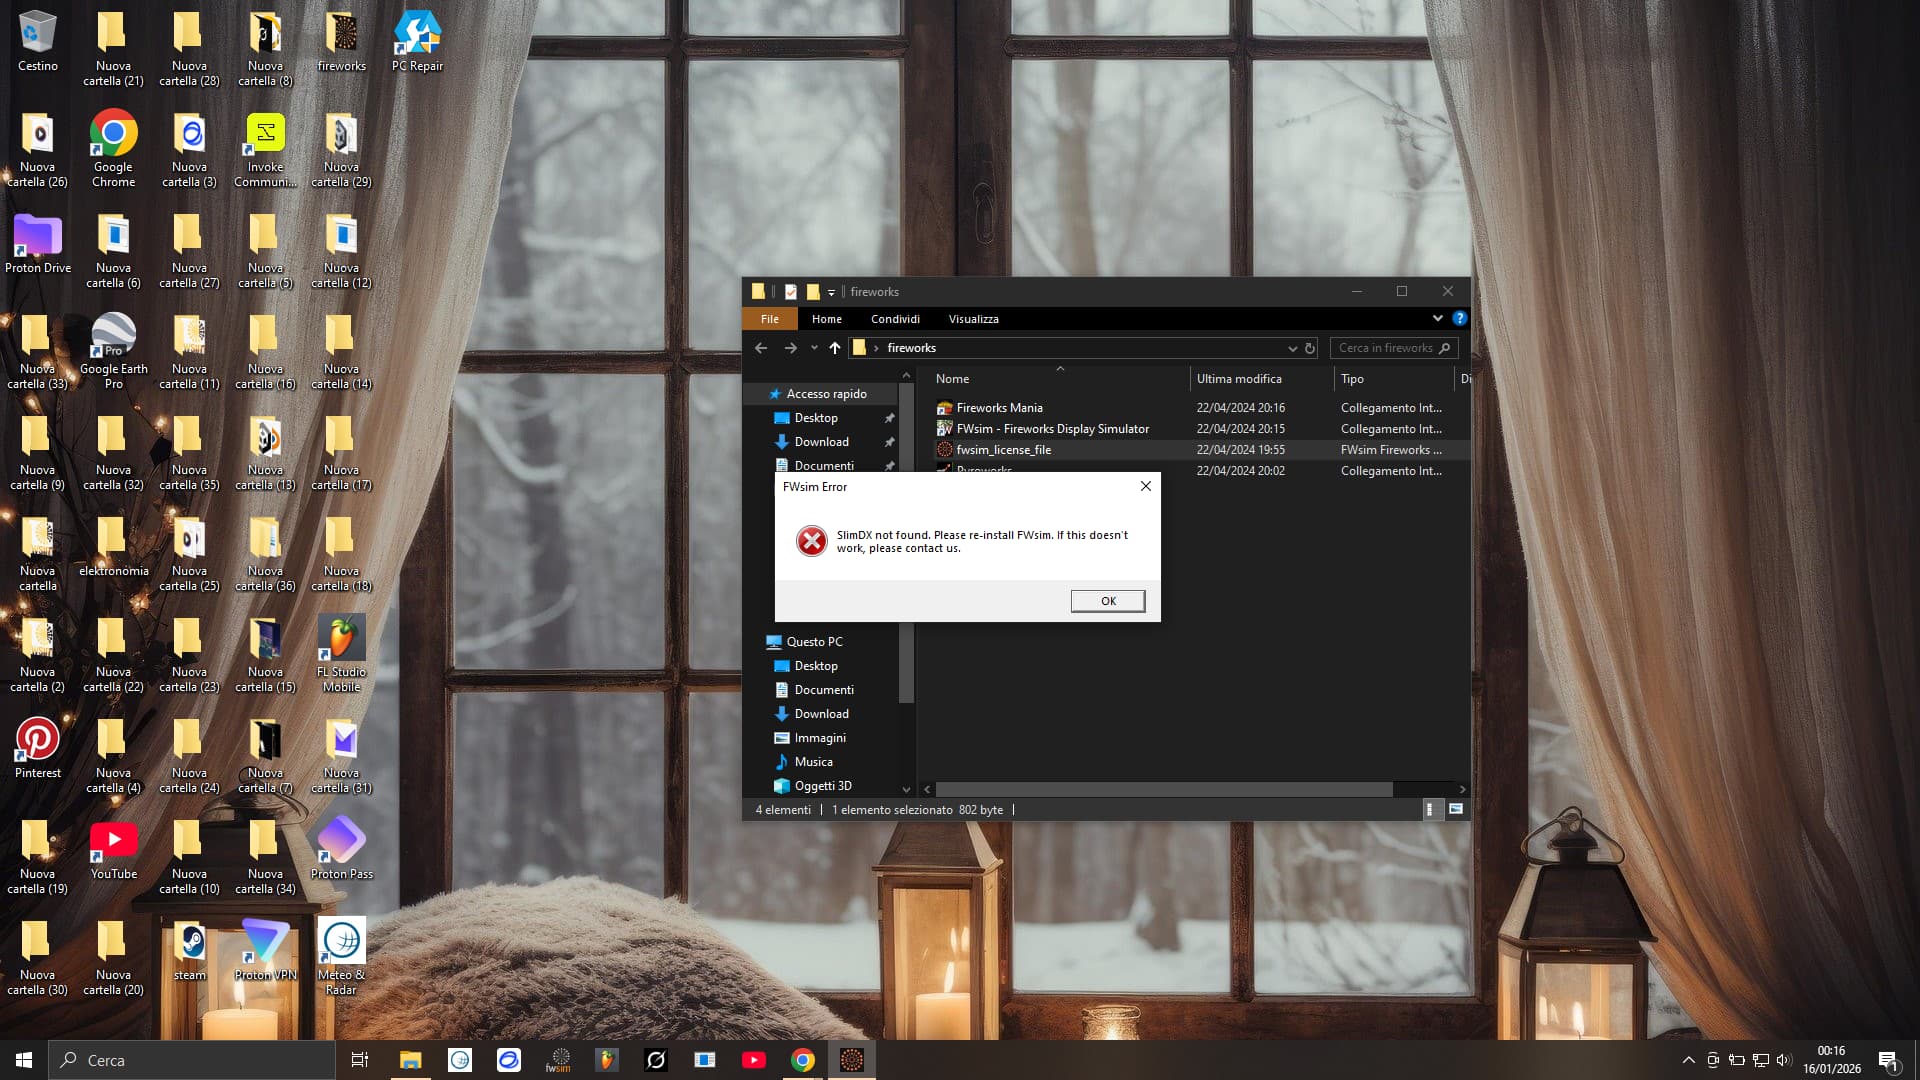Go up one folder level in Explorer

(x=834, y=348)
